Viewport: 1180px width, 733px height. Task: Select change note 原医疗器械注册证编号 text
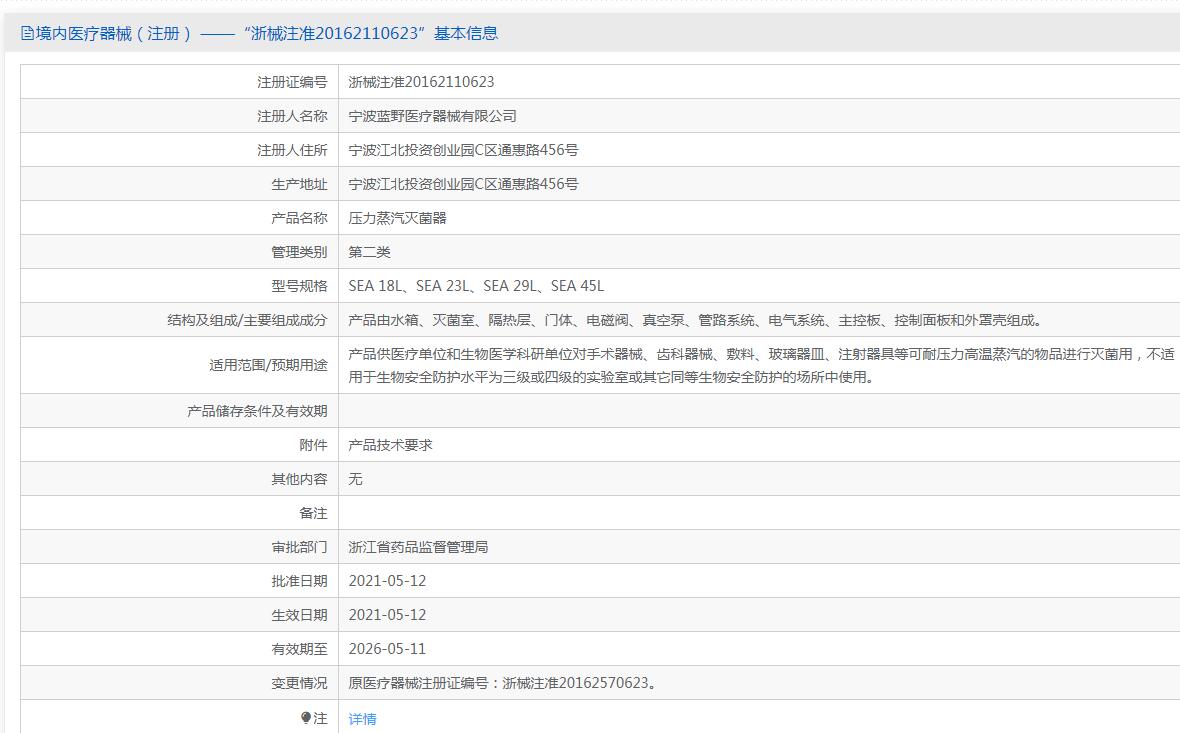tap(503, 683)
